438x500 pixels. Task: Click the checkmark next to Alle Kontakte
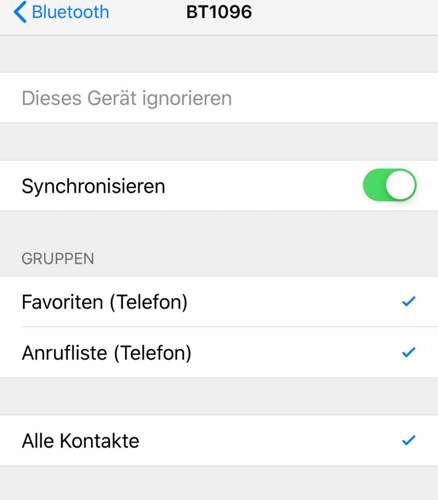pos(408,440)
